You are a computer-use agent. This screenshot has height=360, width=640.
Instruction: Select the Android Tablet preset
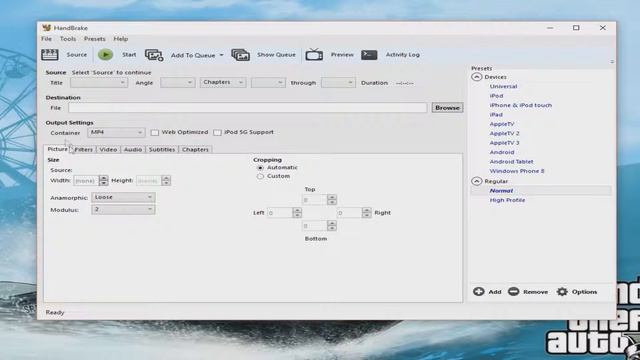point(511,162)
